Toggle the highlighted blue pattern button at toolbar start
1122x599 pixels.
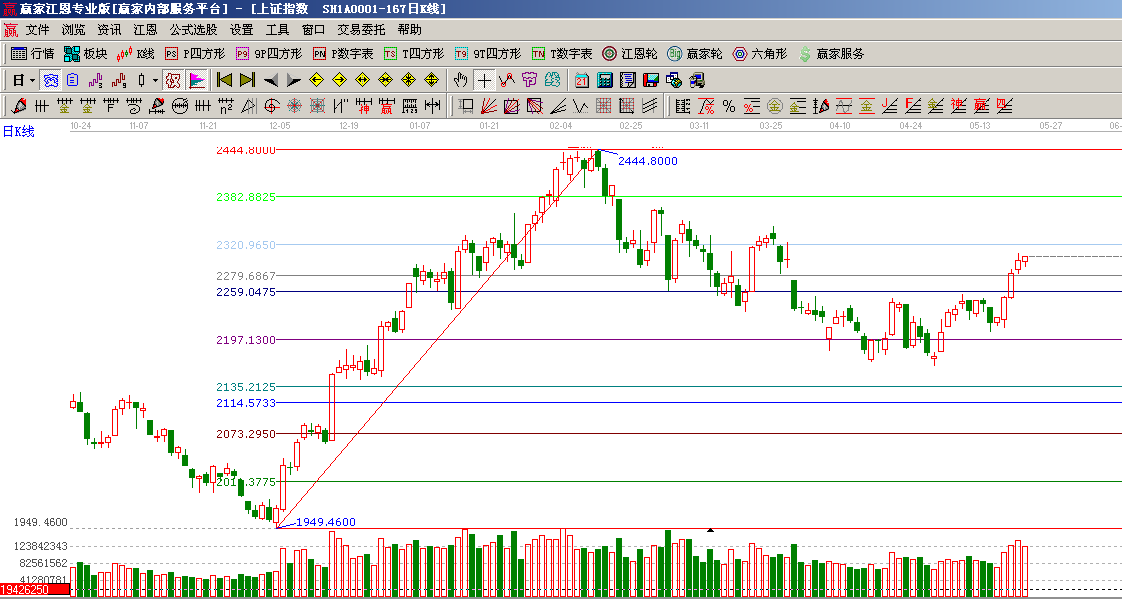coord(49,80)
